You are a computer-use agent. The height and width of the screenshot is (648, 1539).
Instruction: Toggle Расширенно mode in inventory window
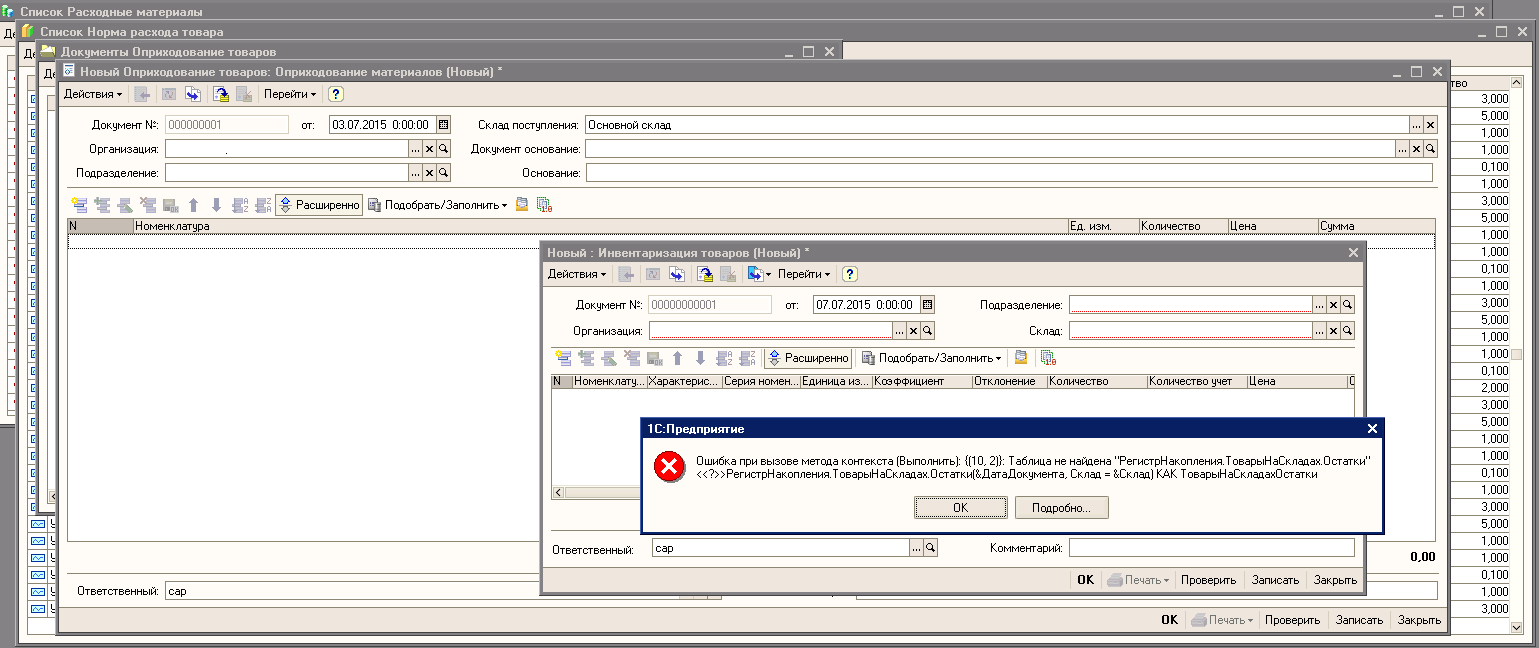(808, 358)
